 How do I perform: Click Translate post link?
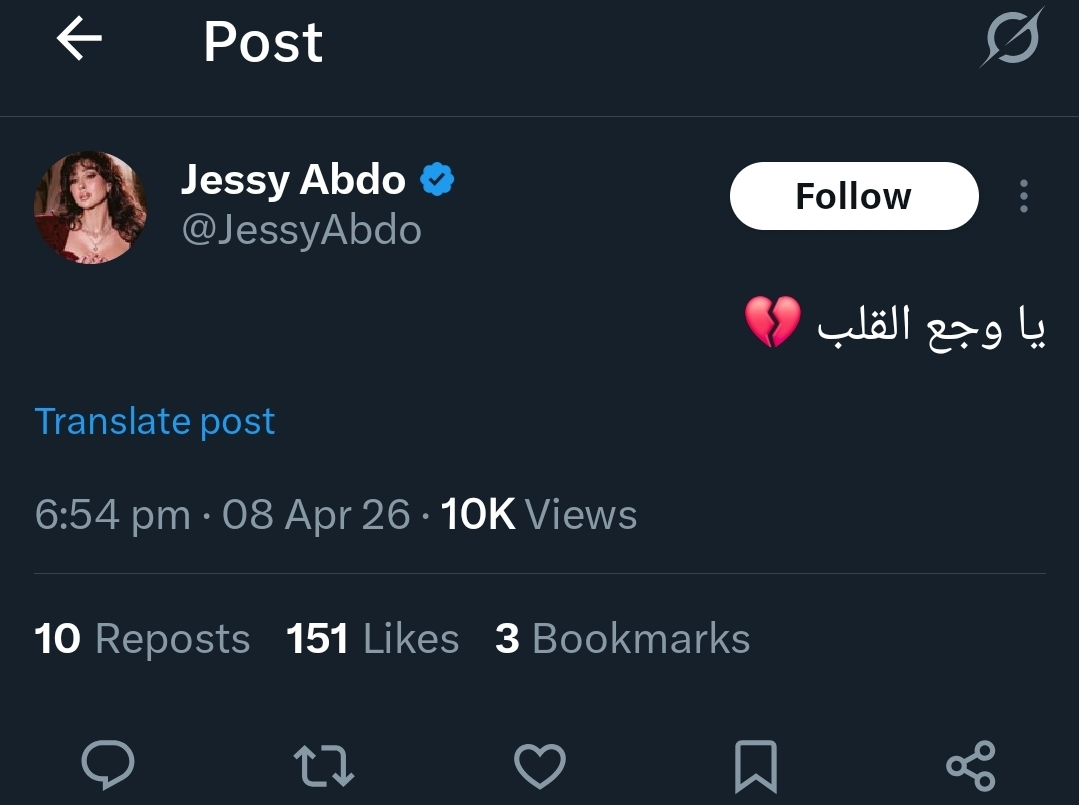click(155, 421)
